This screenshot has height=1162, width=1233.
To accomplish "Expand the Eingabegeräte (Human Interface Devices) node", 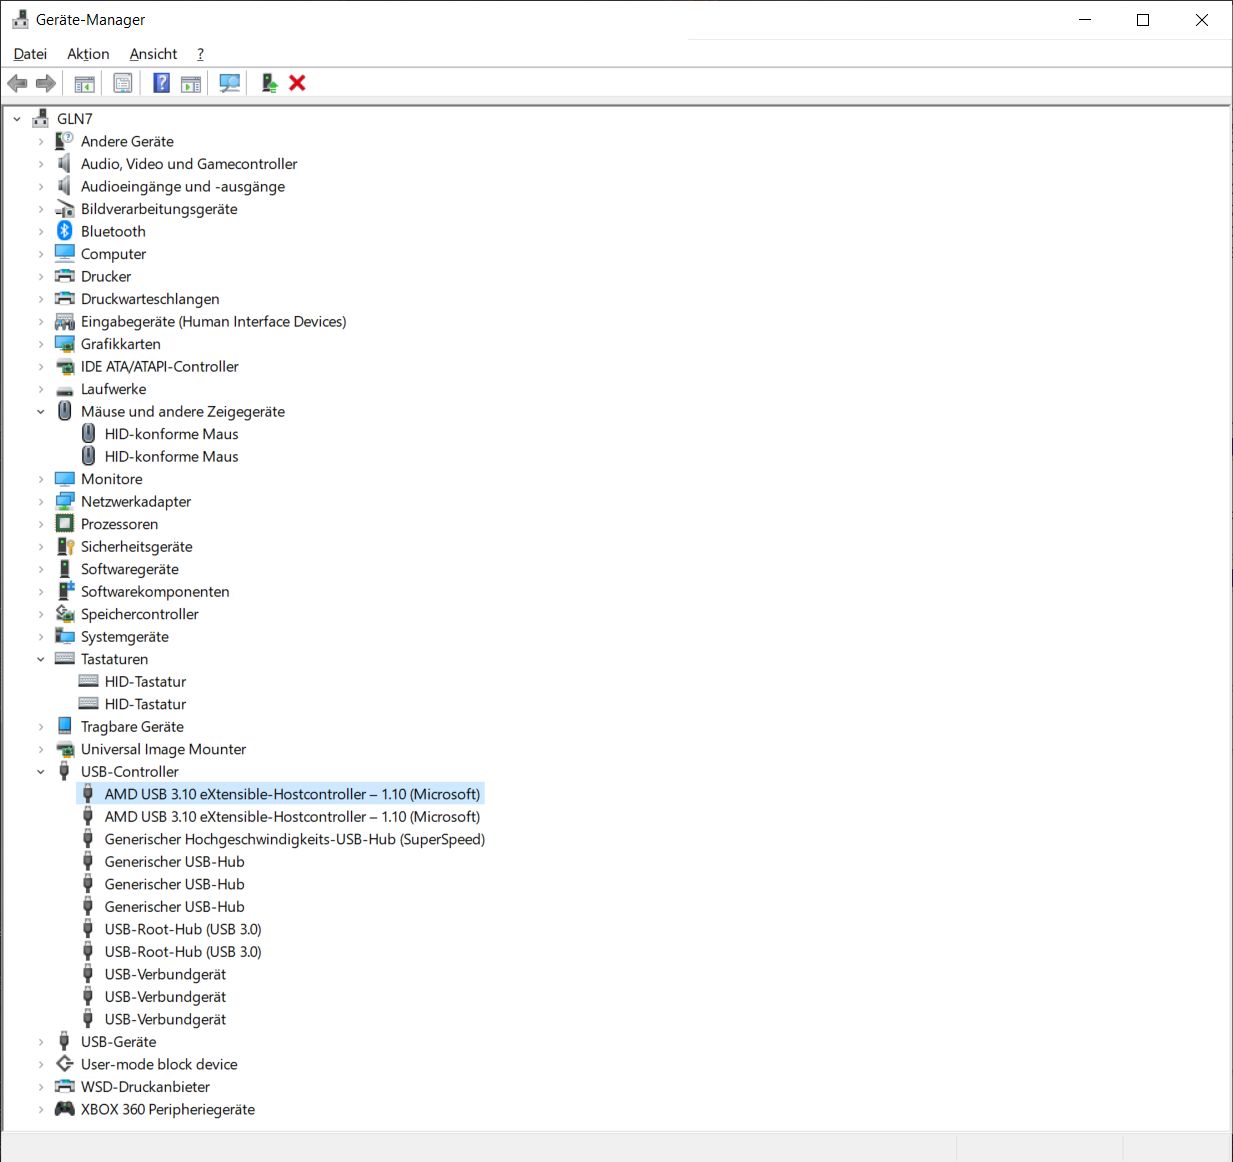I will coord(41,322).
